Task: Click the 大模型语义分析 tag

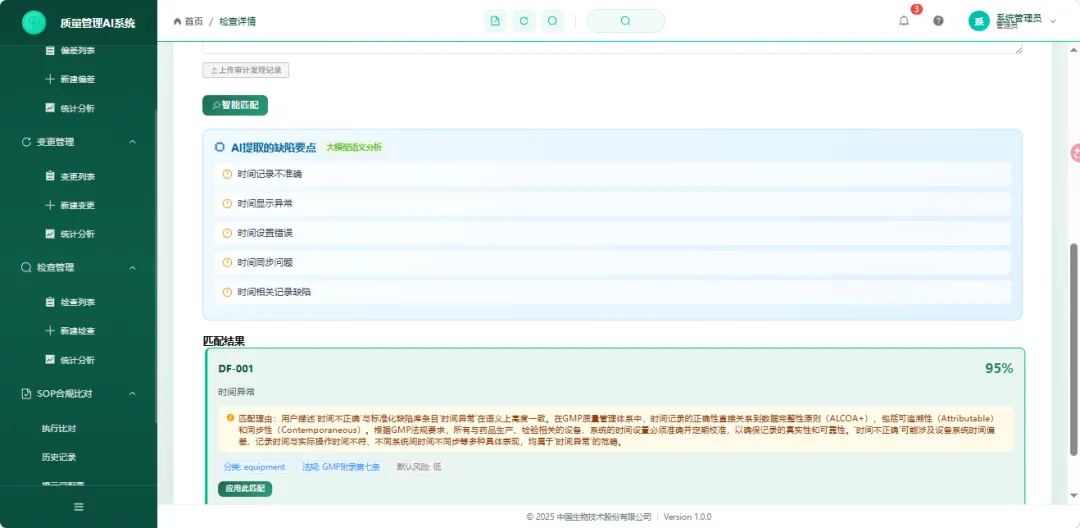Action: [354, 147]
